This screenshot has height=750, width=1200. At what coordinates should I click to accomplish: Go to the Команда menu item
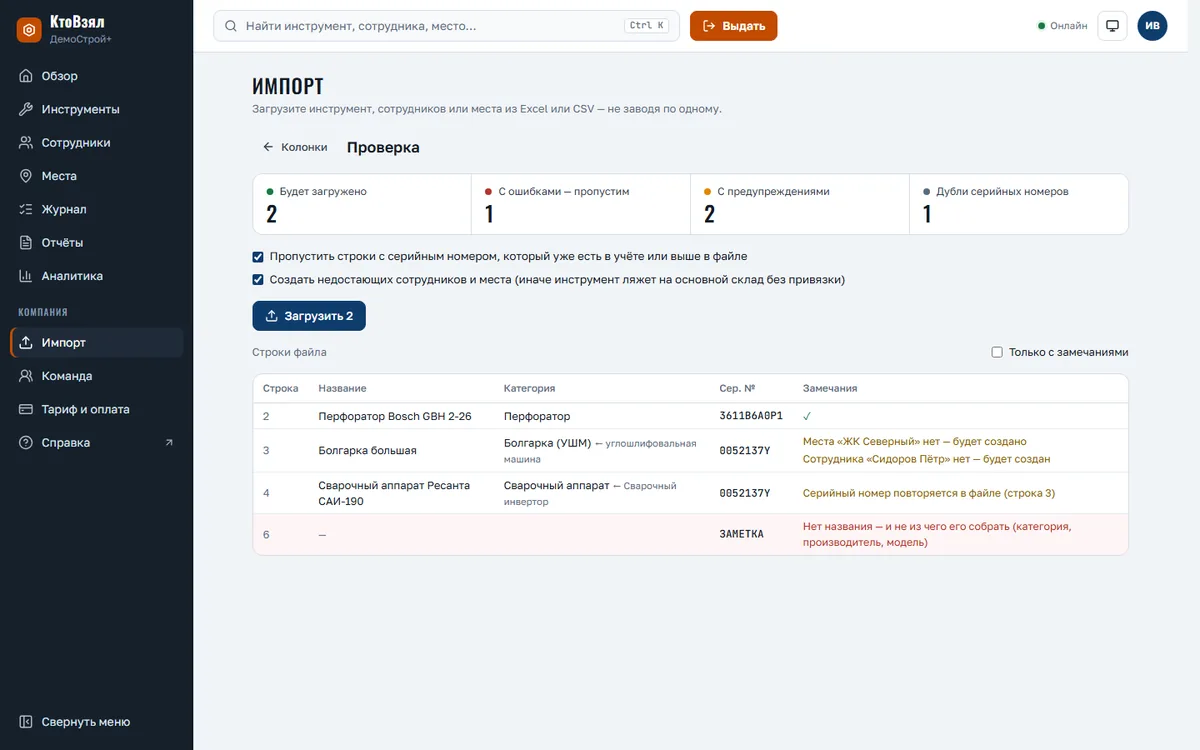tap(96, 376)
